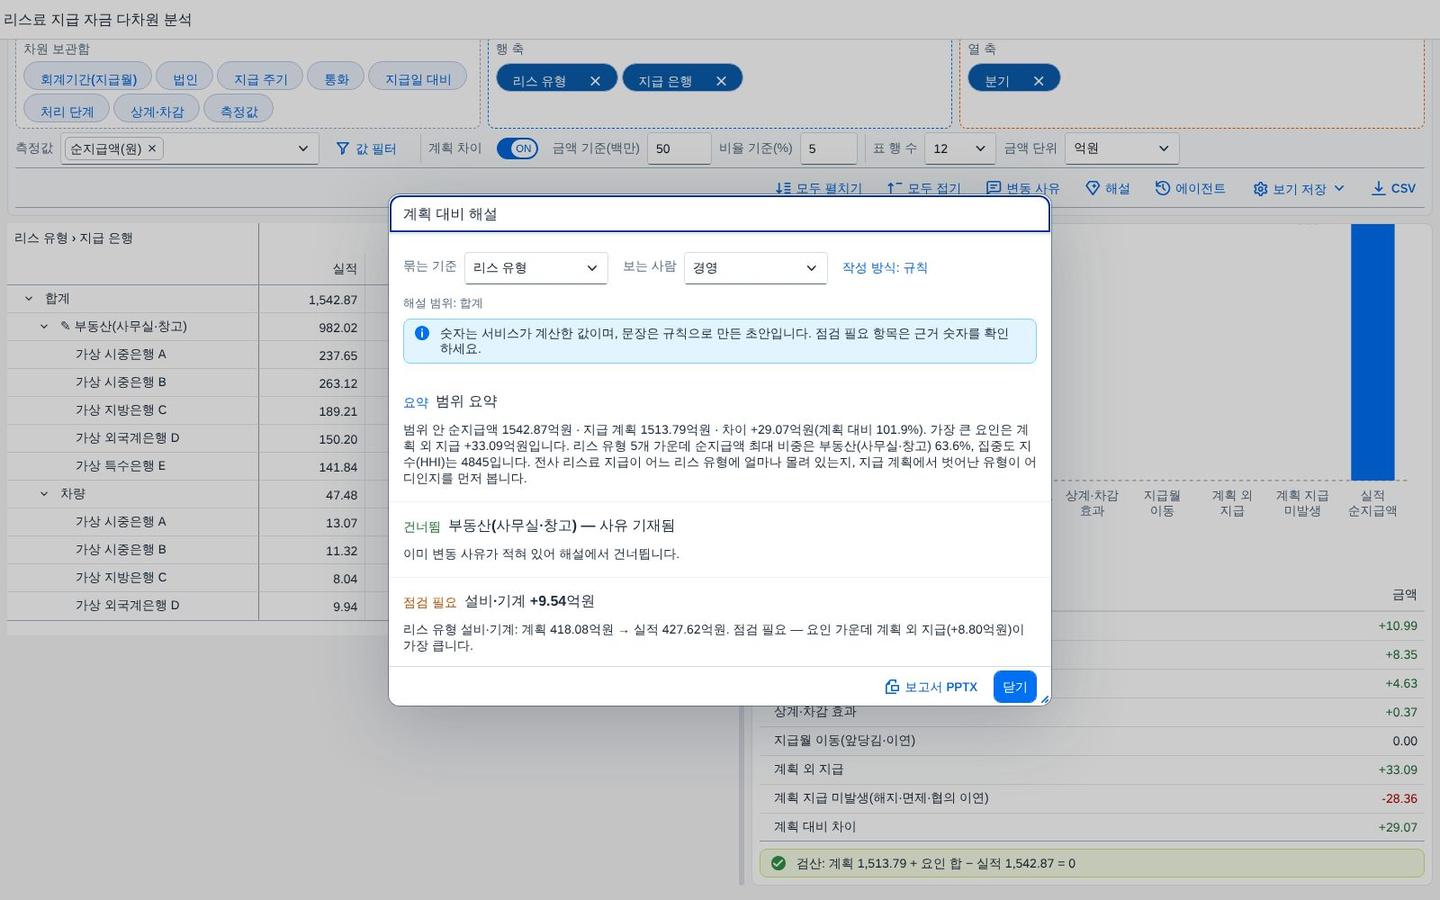Select the 통화 dimension chip

(x=336, y=79)
